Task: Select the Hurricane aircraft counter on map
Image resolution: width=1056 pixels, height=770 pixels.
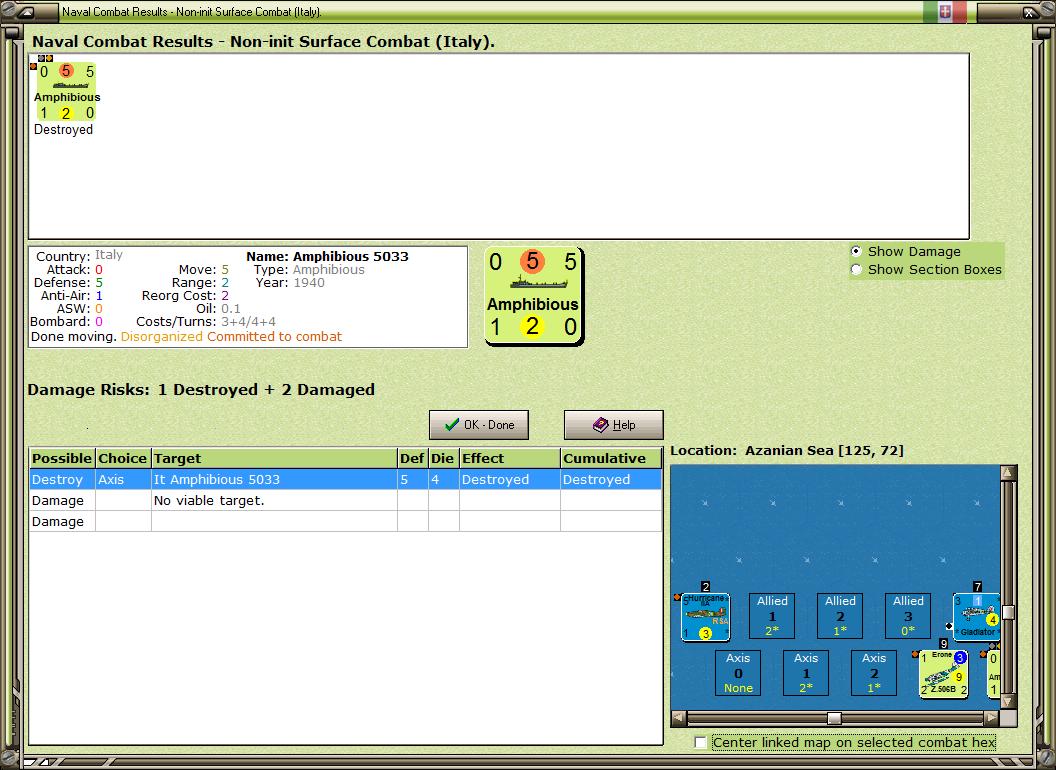Action: click(705, 616)
